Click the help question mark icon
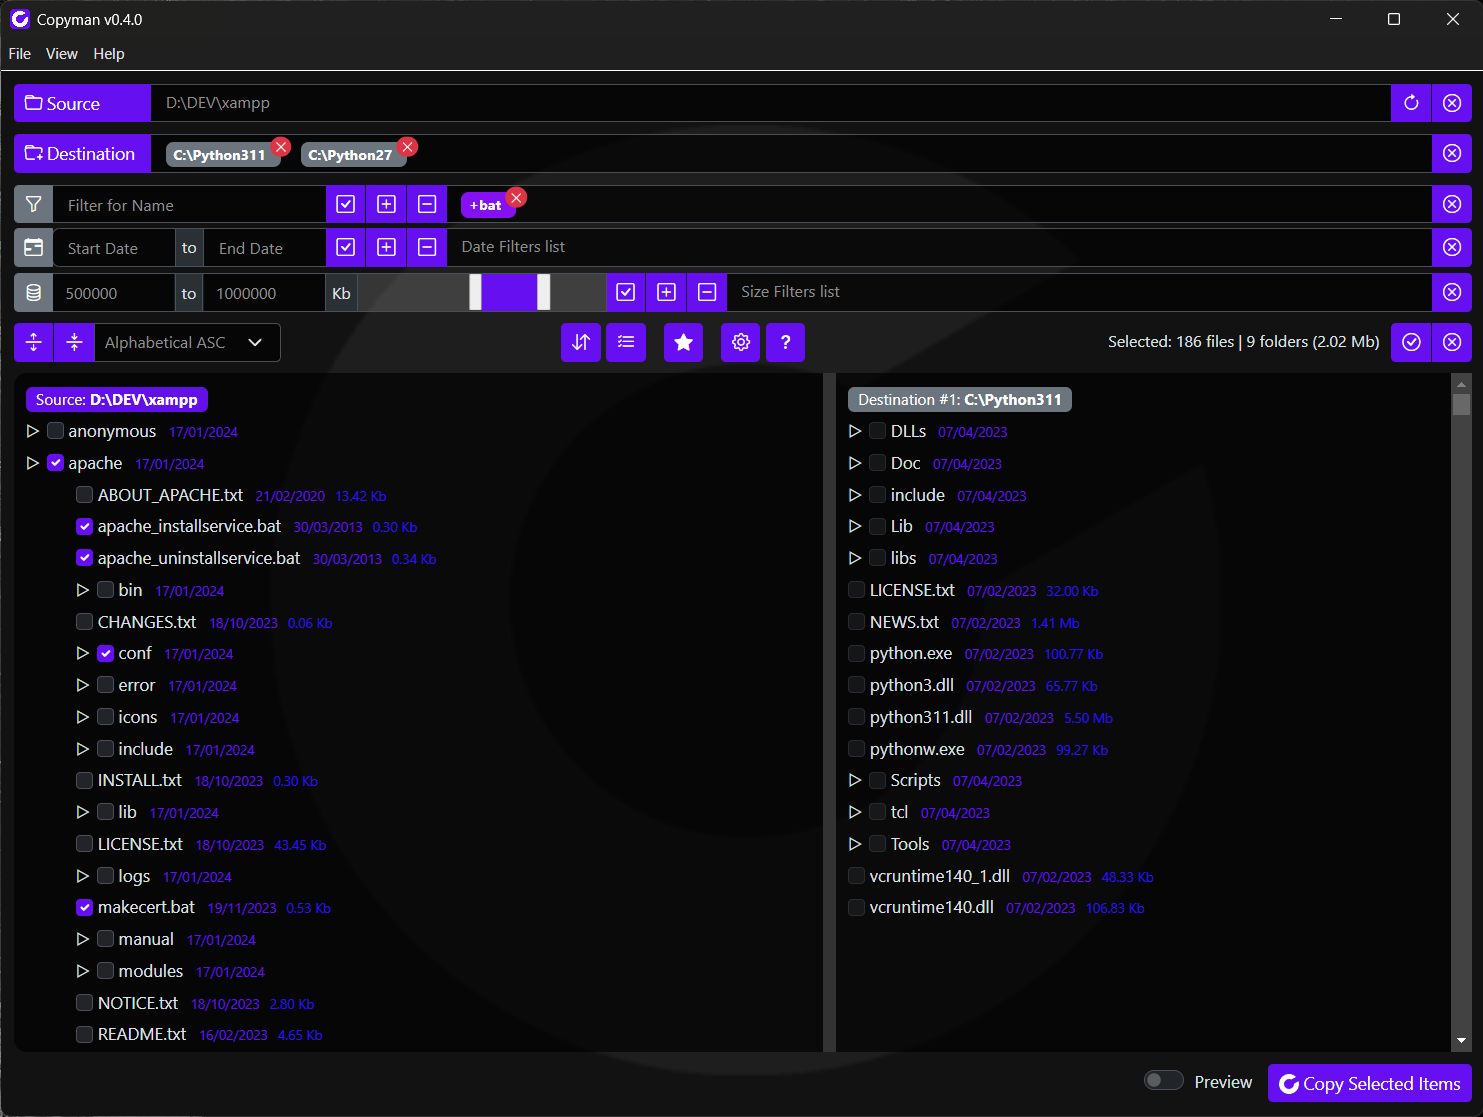 coord(786,342)
